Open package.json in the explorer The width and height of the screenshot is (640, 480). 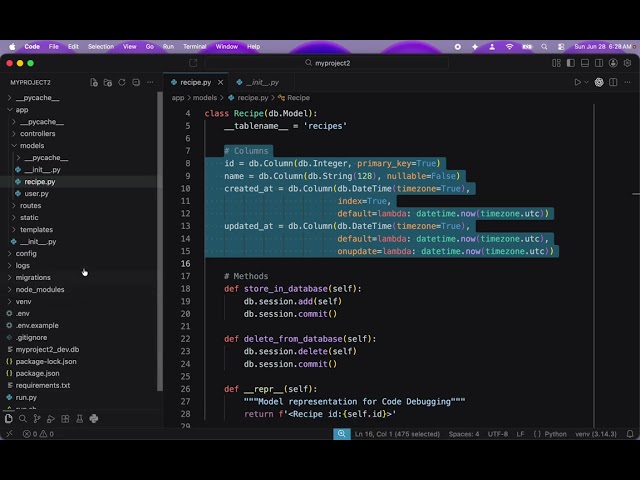pos(38,373)
